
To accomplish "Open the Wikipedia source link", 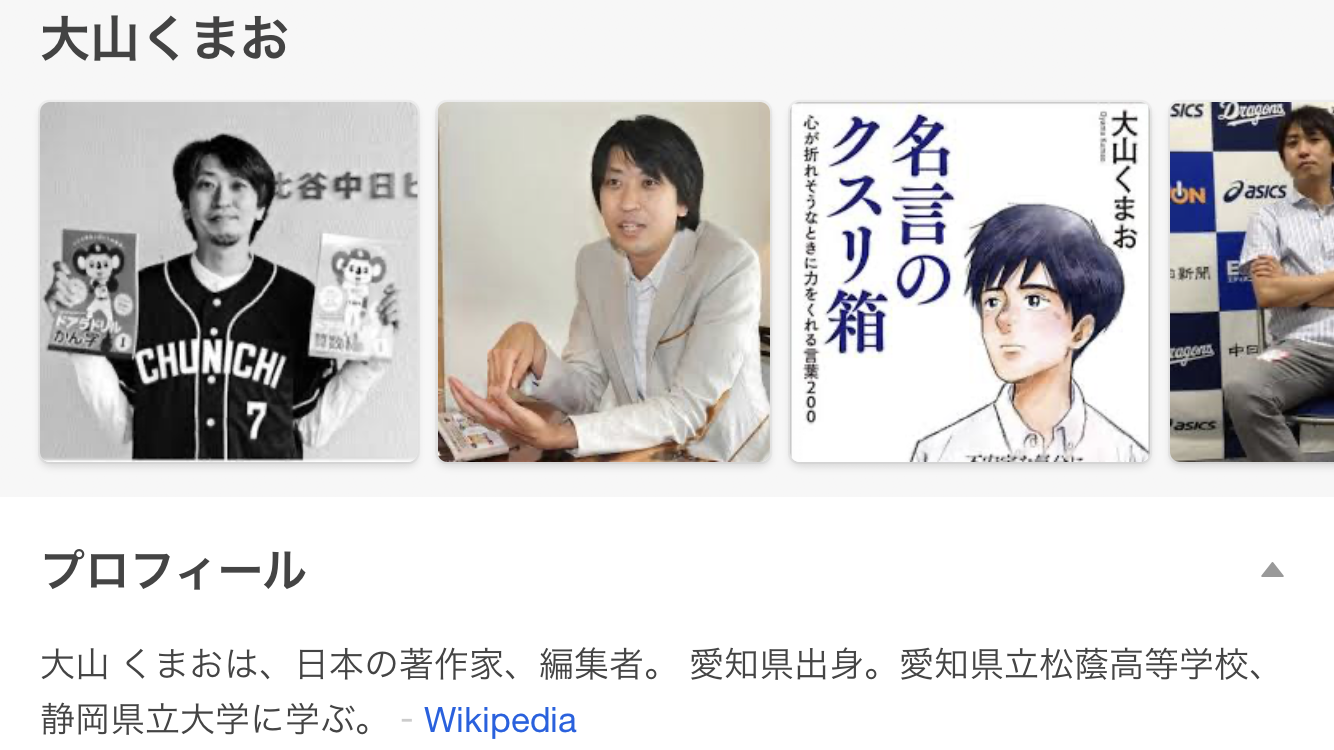I will [500, 720].
